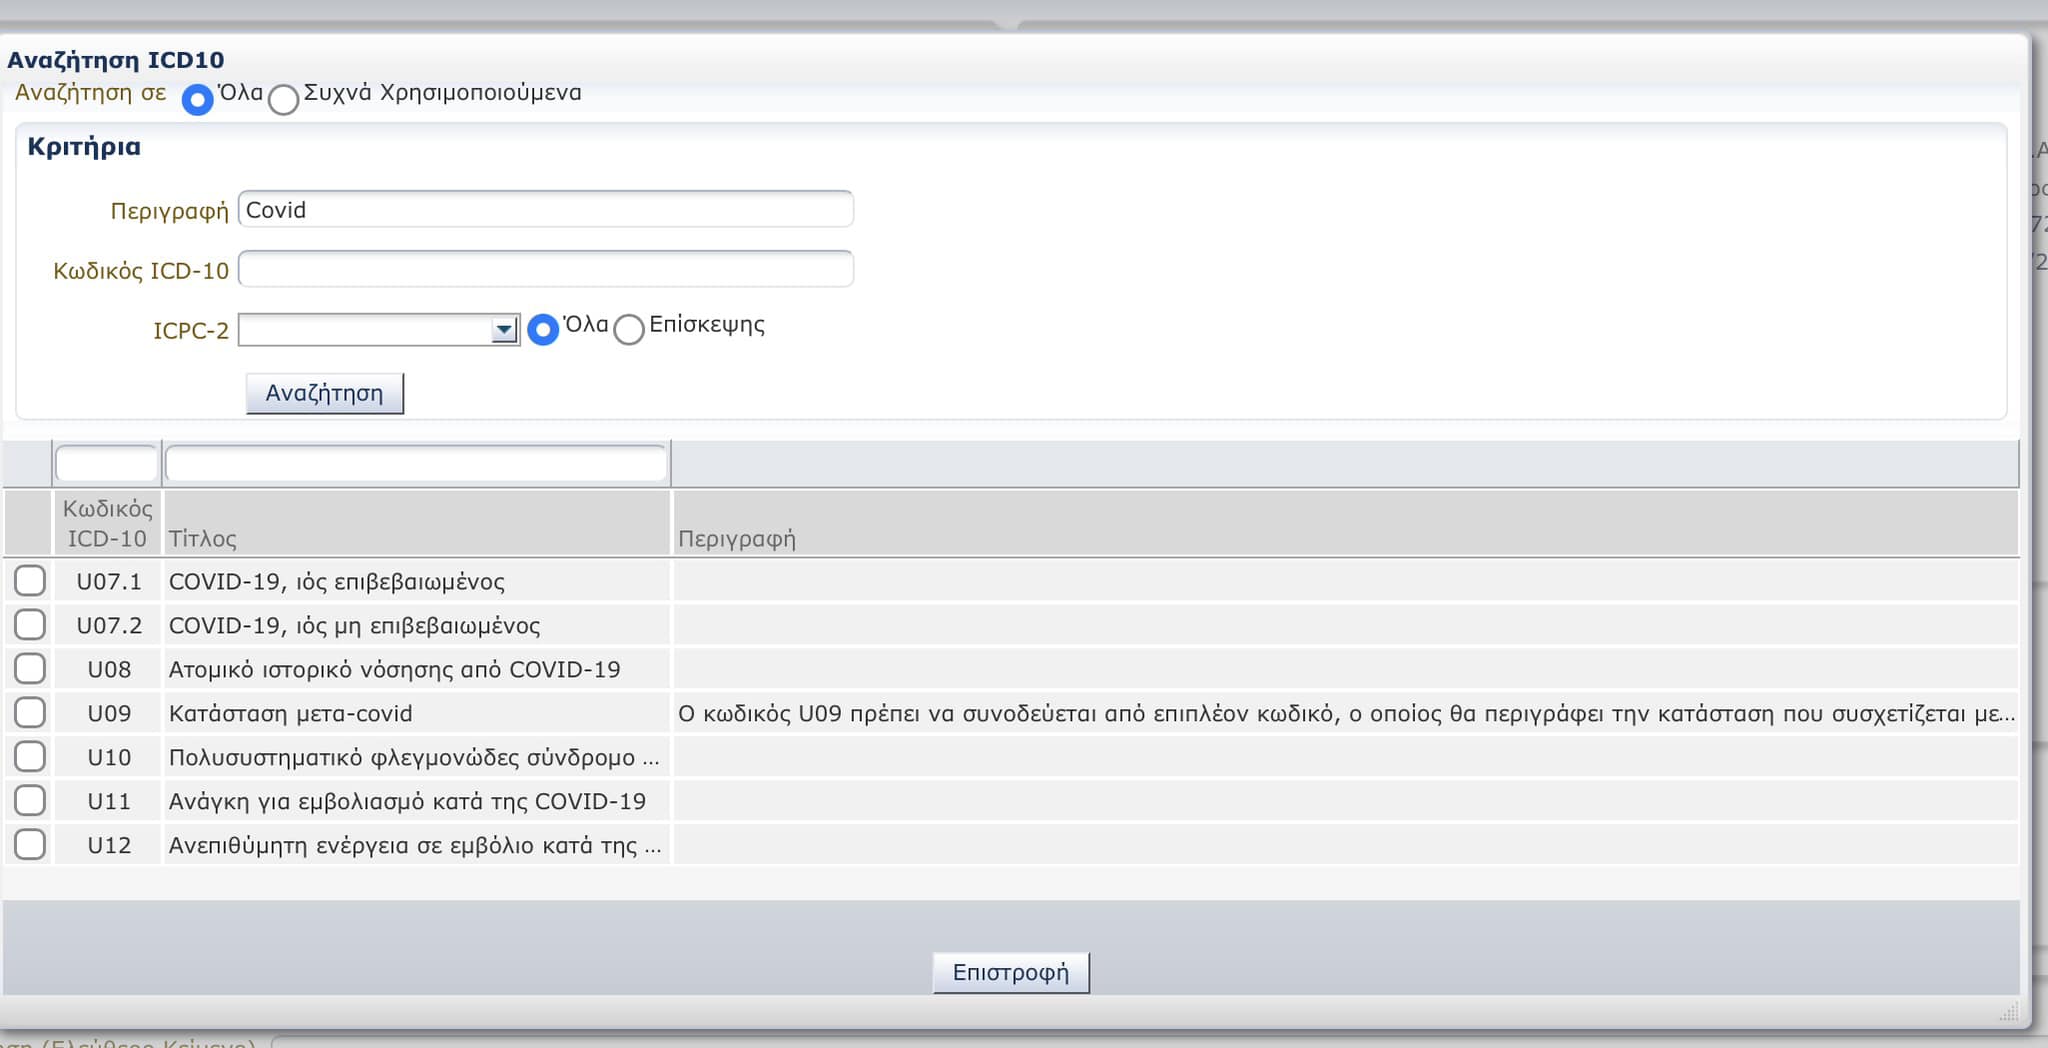The width and height of the screenshot is (2048, 1048).
Task: Tick checkbox for U07.1 confirmed COVID-19
Action: pyautogui.click(x=30, y=581)
